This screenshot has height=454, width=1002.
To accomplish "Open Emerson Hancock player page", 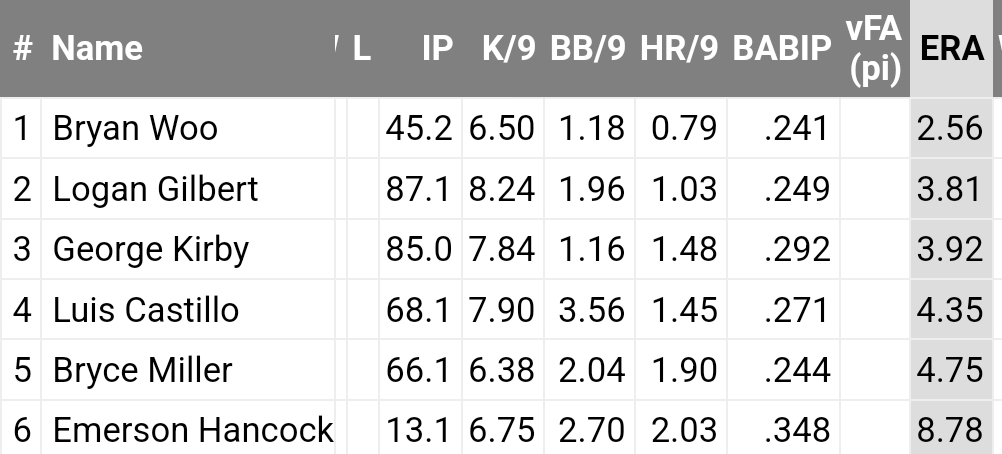I will point(193,430).
